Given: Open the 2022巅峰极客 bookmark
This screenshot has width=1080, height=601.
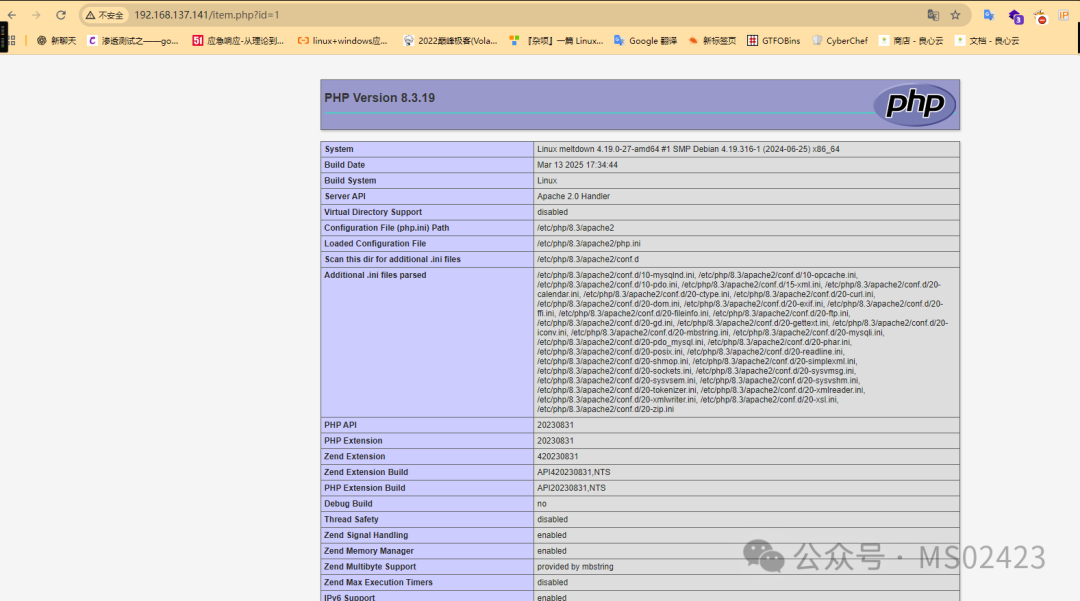Looking at the screenshot, I should click(x=450, y=41).
